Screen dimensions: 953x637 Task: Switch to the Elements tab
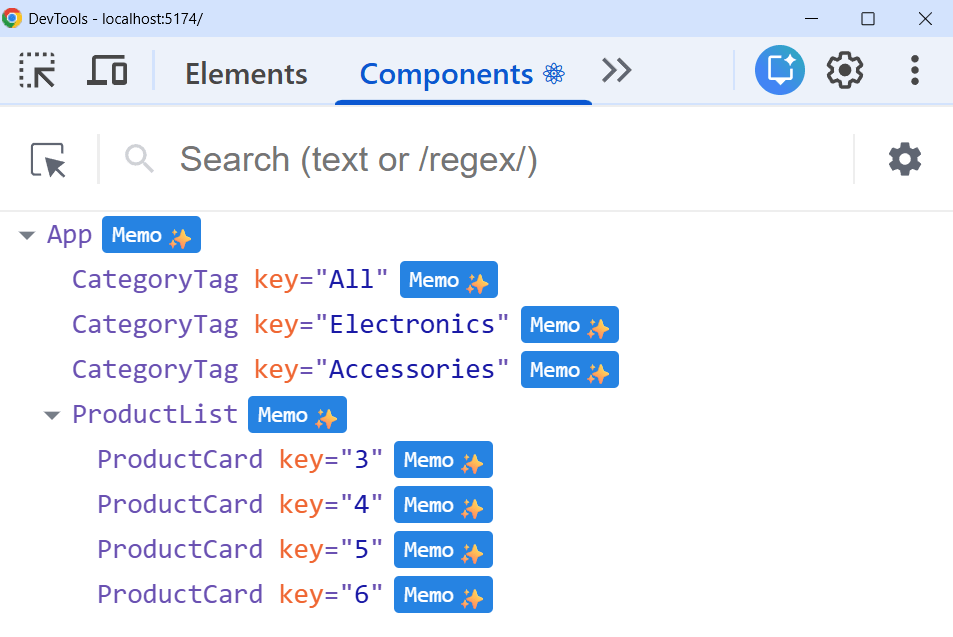(245, 73)
